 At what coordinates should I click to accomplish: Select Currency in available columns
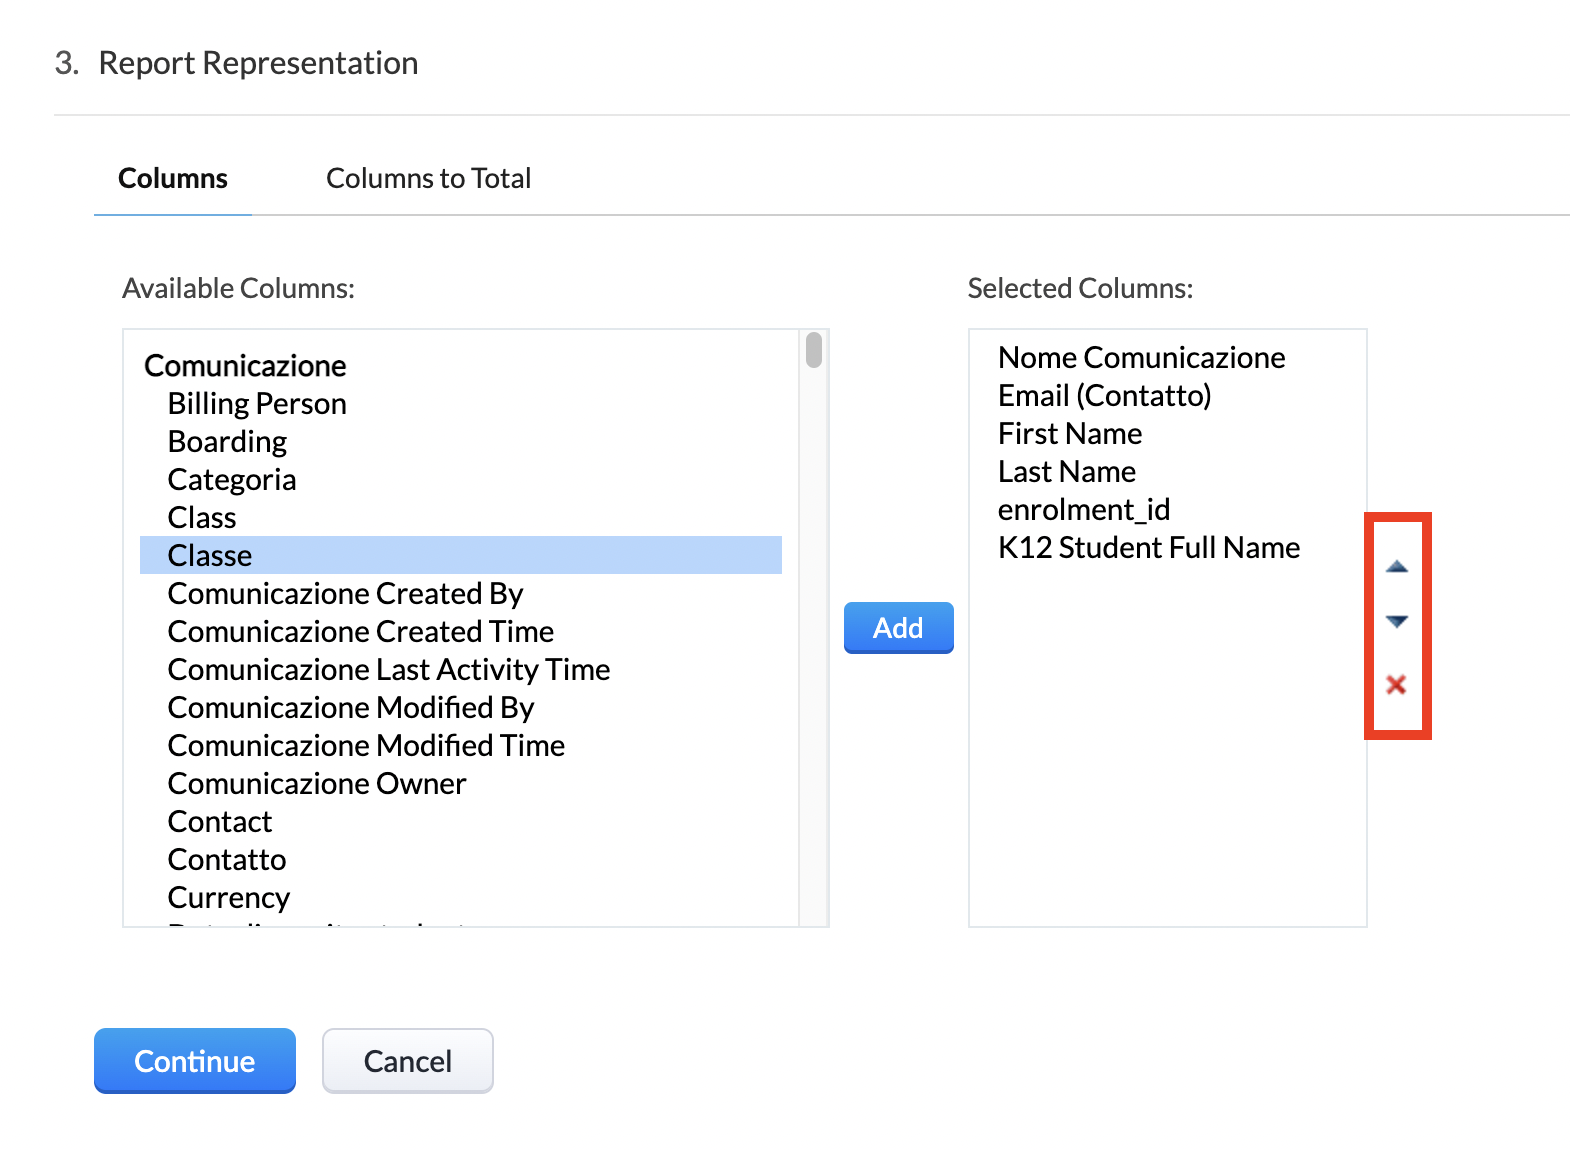229,898
